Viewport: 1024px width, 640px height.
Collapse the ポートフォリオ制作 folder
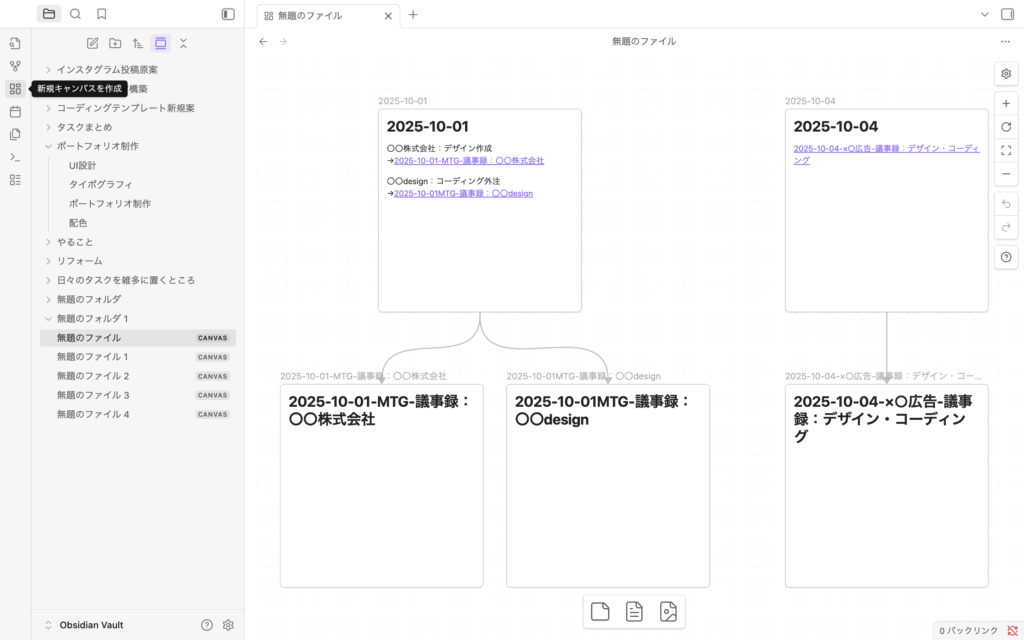pyautogui.click(x=48, y=146)
